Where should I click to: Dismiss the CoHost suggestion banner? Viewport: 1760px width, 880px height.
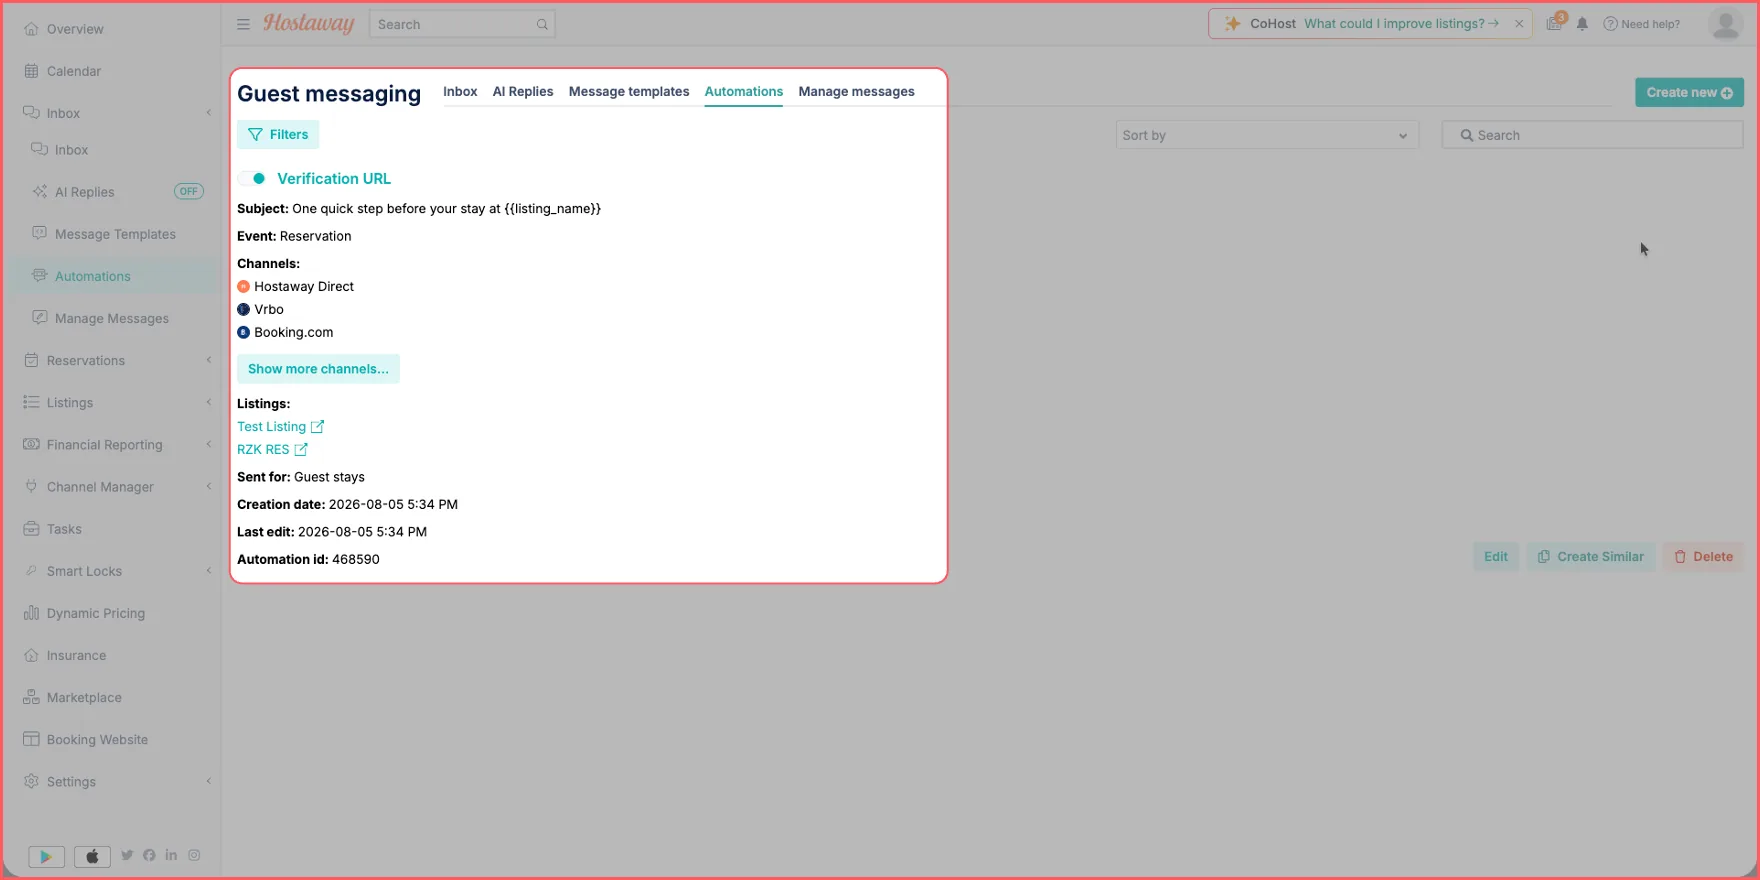[x=1519, y=24]
